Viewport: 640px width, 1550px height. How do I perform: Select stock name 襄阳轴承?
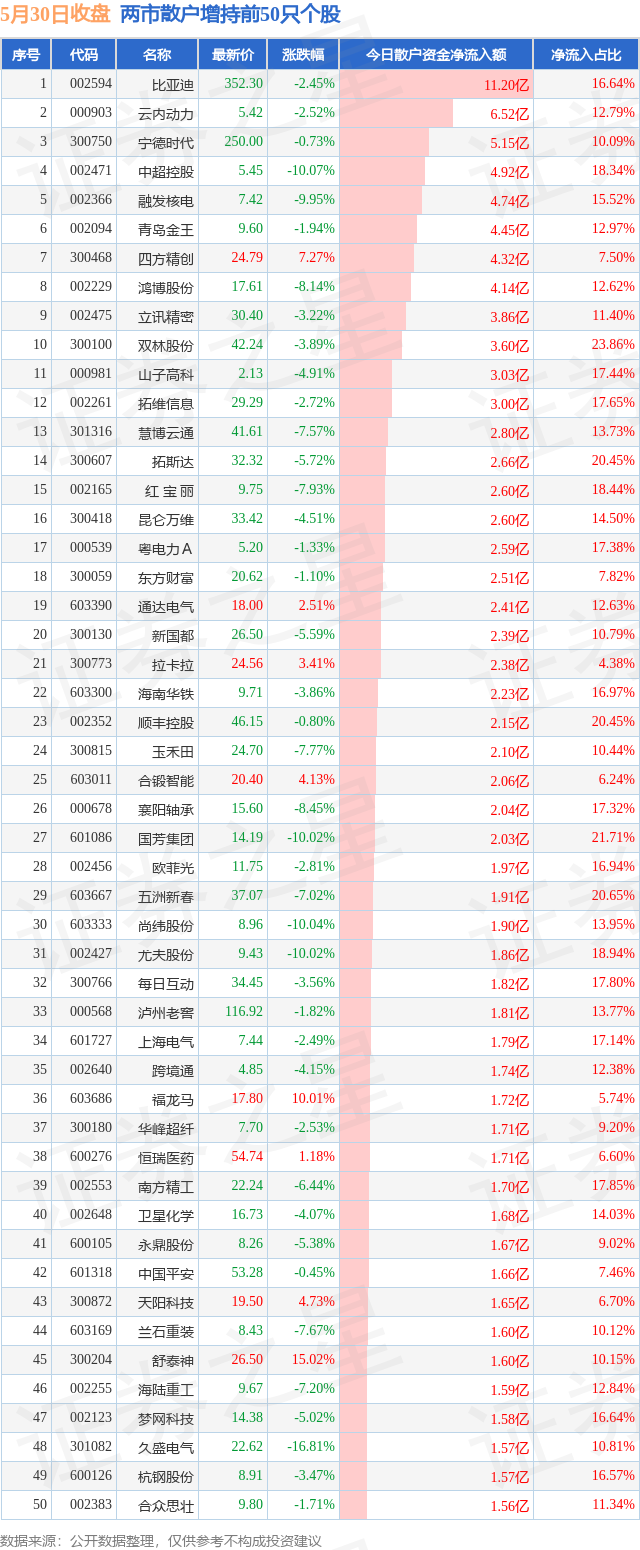point(166,809)
